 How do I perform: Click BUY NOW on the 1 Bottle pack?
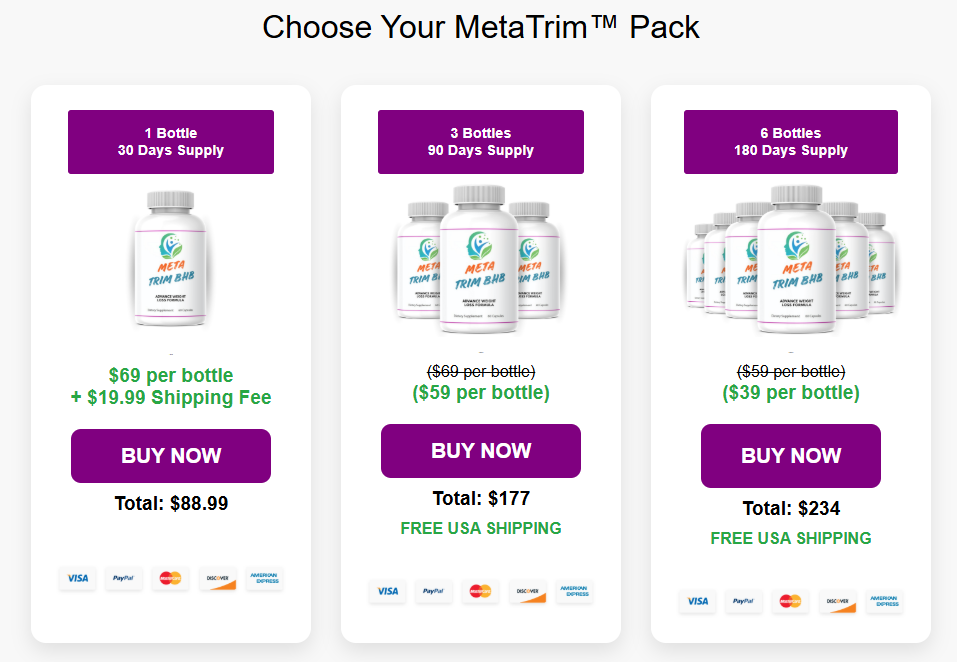[170, 456]
